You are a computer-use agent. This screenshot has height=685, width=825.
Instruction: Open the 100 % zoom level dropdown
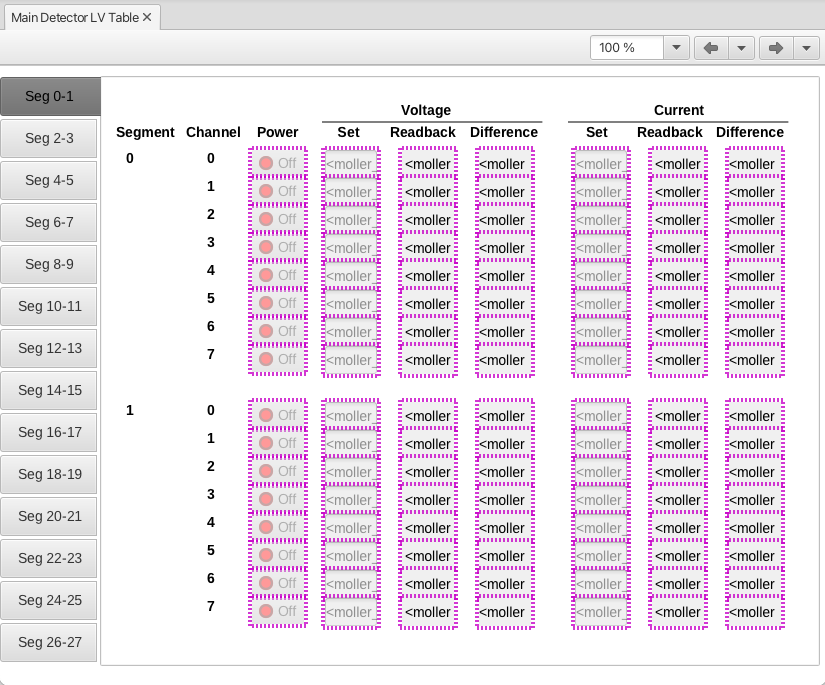[676, 48]
